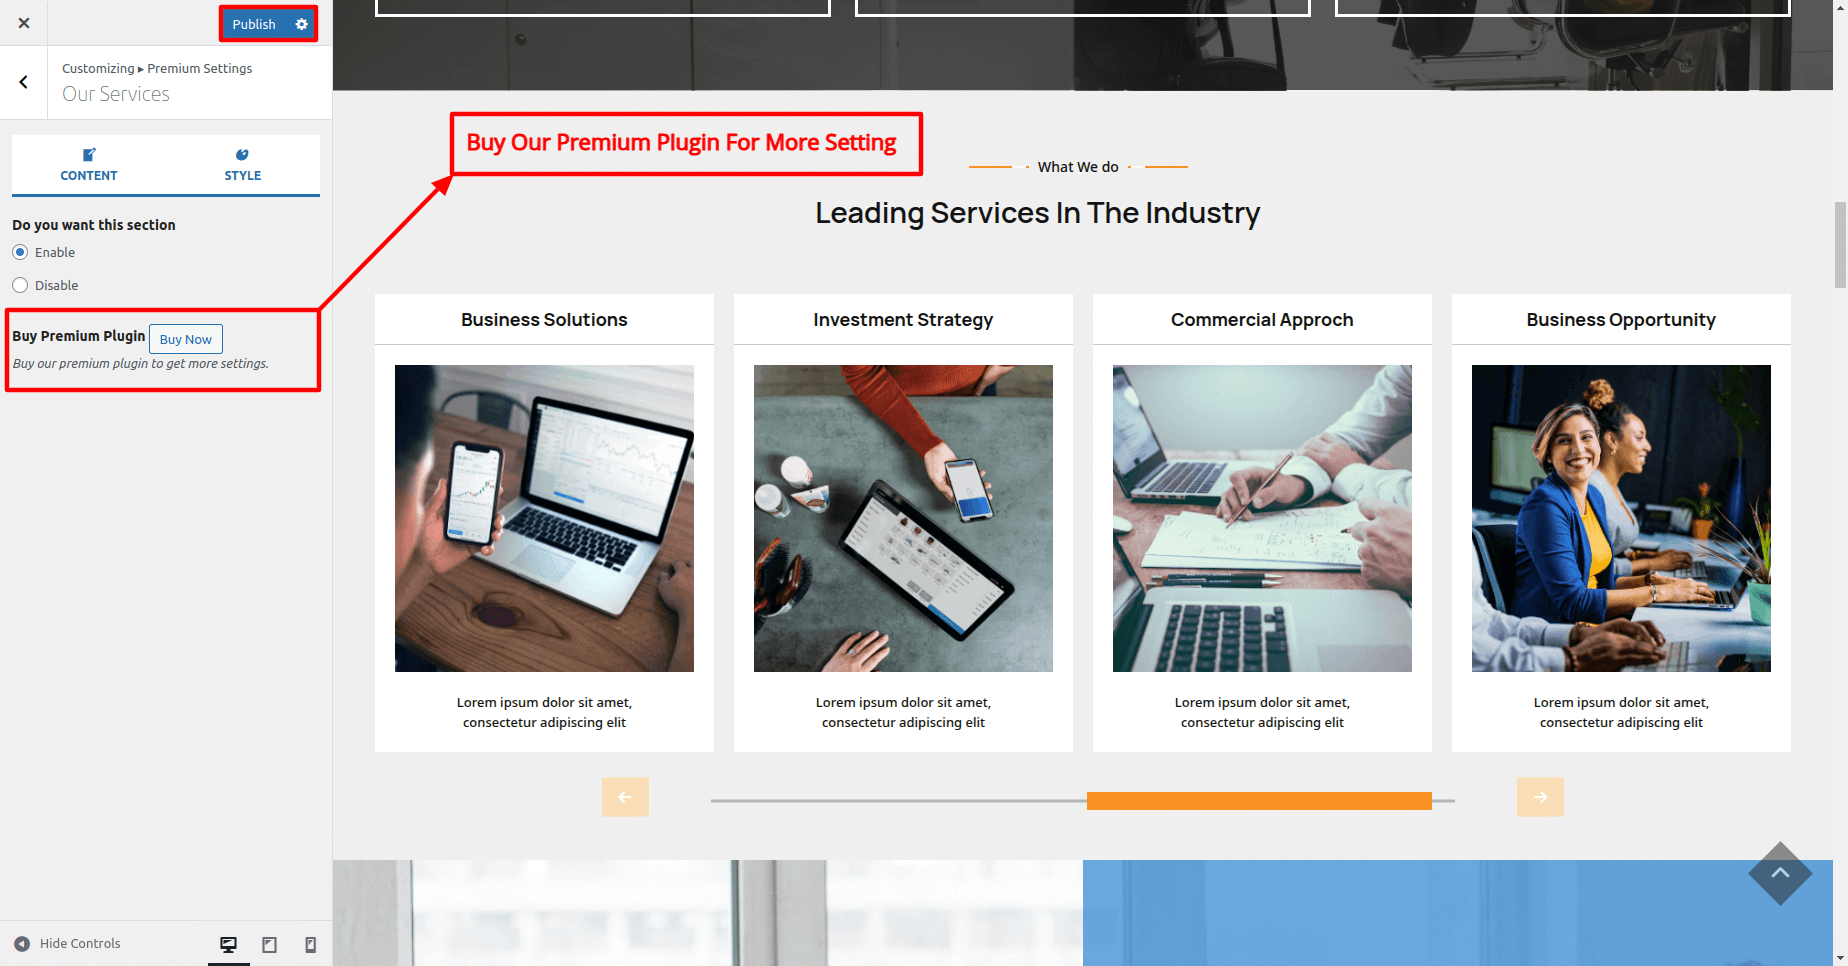The width and height of the screenshot is (1848, 966).
Task: Switch to tablet preview icon
Action: point(270,944)
